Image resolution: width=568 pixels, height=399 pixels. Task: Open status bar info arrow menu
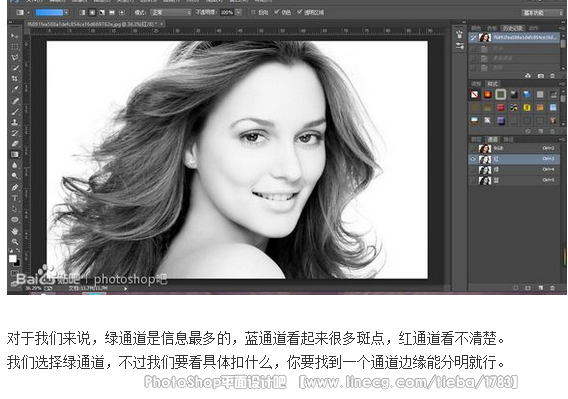(126, 288)
